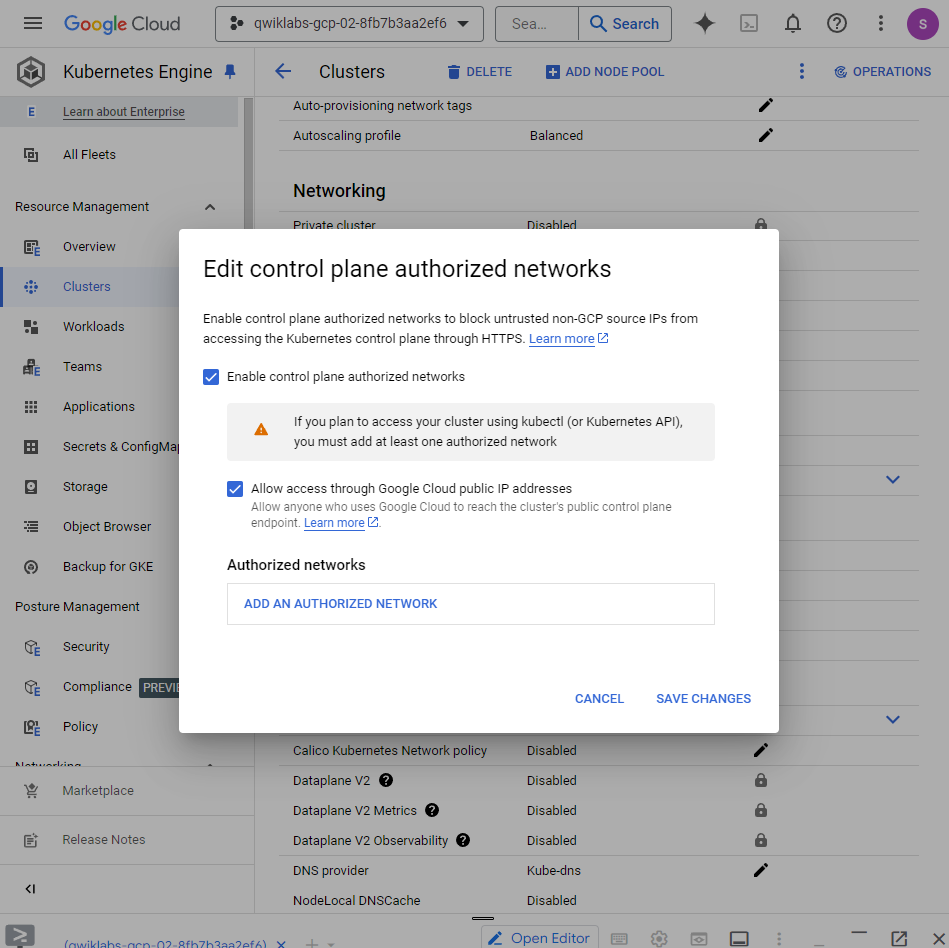Open the OPERATIONS panel
The image size is (949, 948).
[882, 72]
